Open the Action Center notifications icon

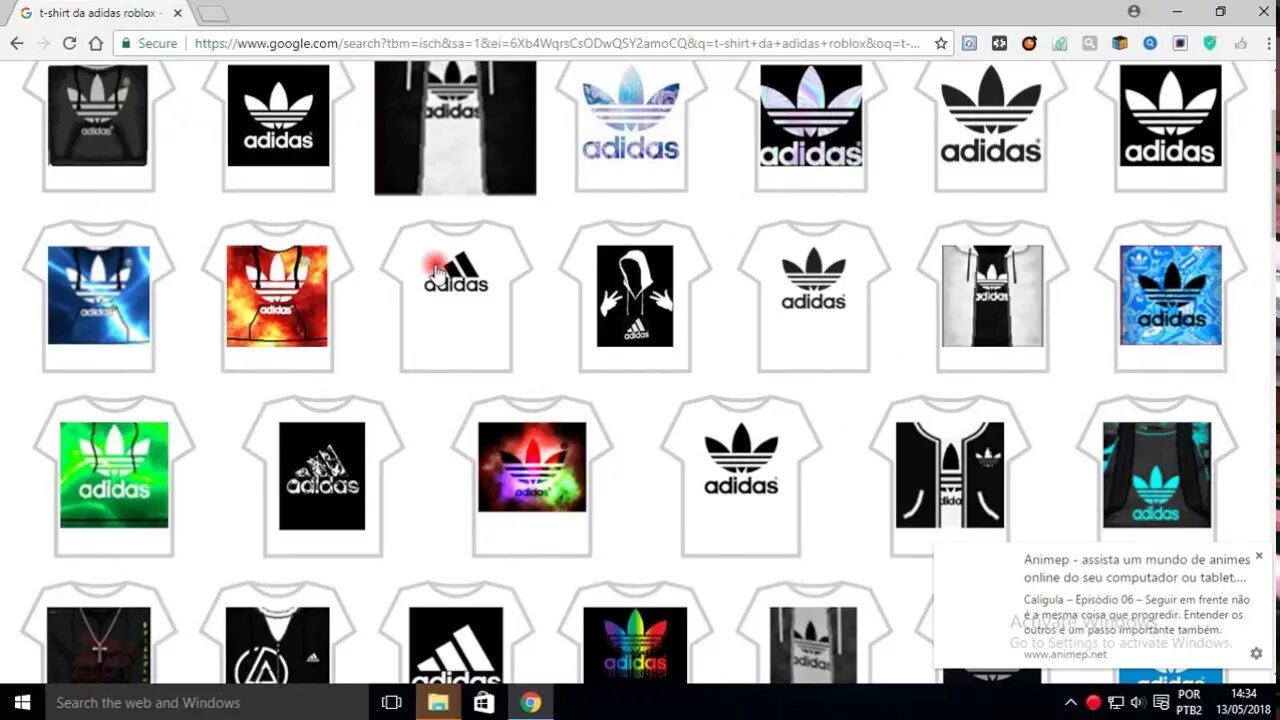(1161, 702)
